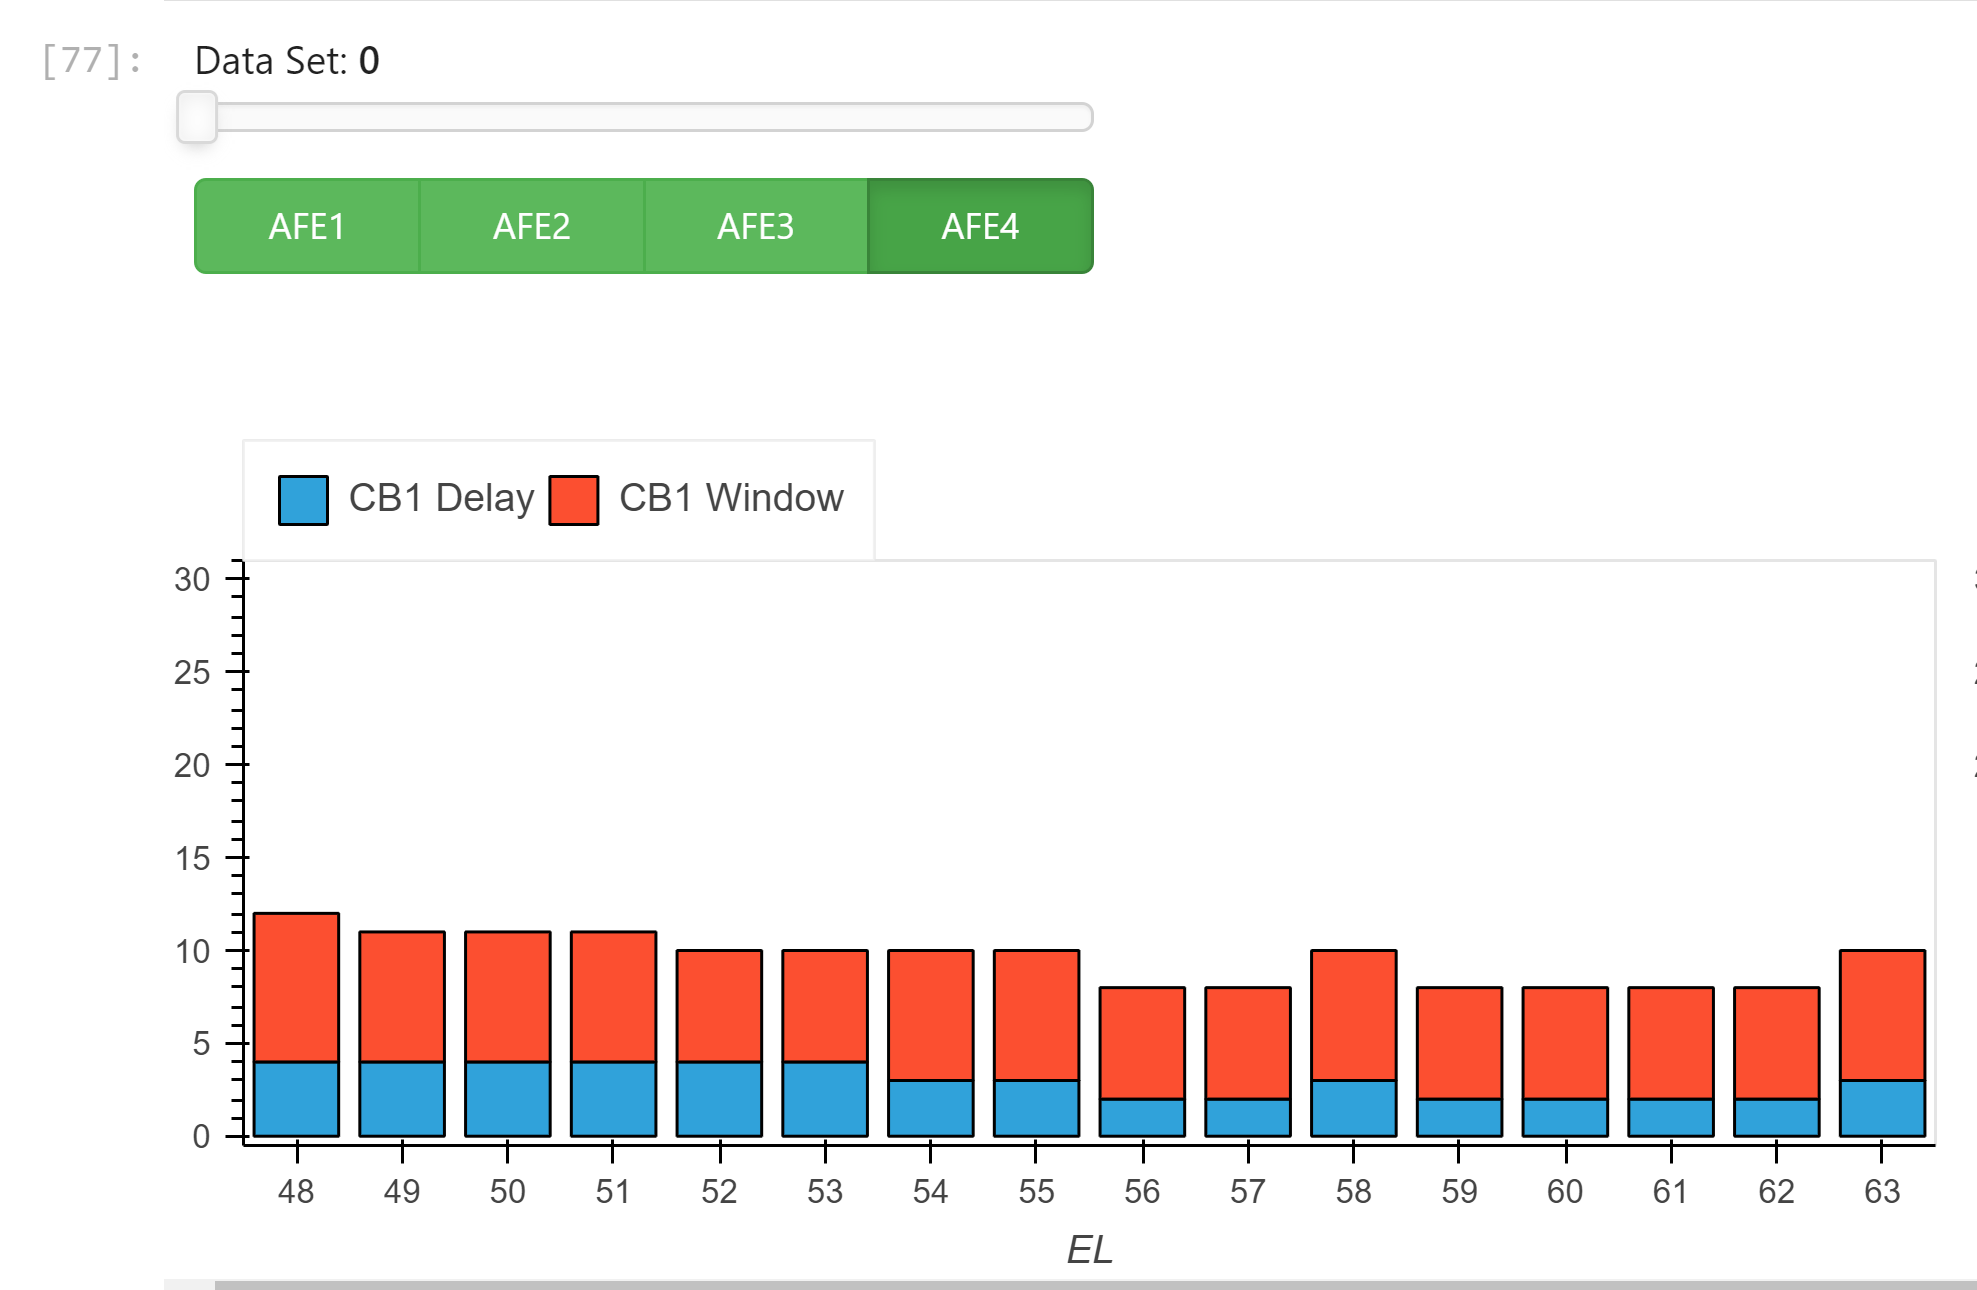
Task: Toggle the CB1 Delay legend label
Action: 441,498
